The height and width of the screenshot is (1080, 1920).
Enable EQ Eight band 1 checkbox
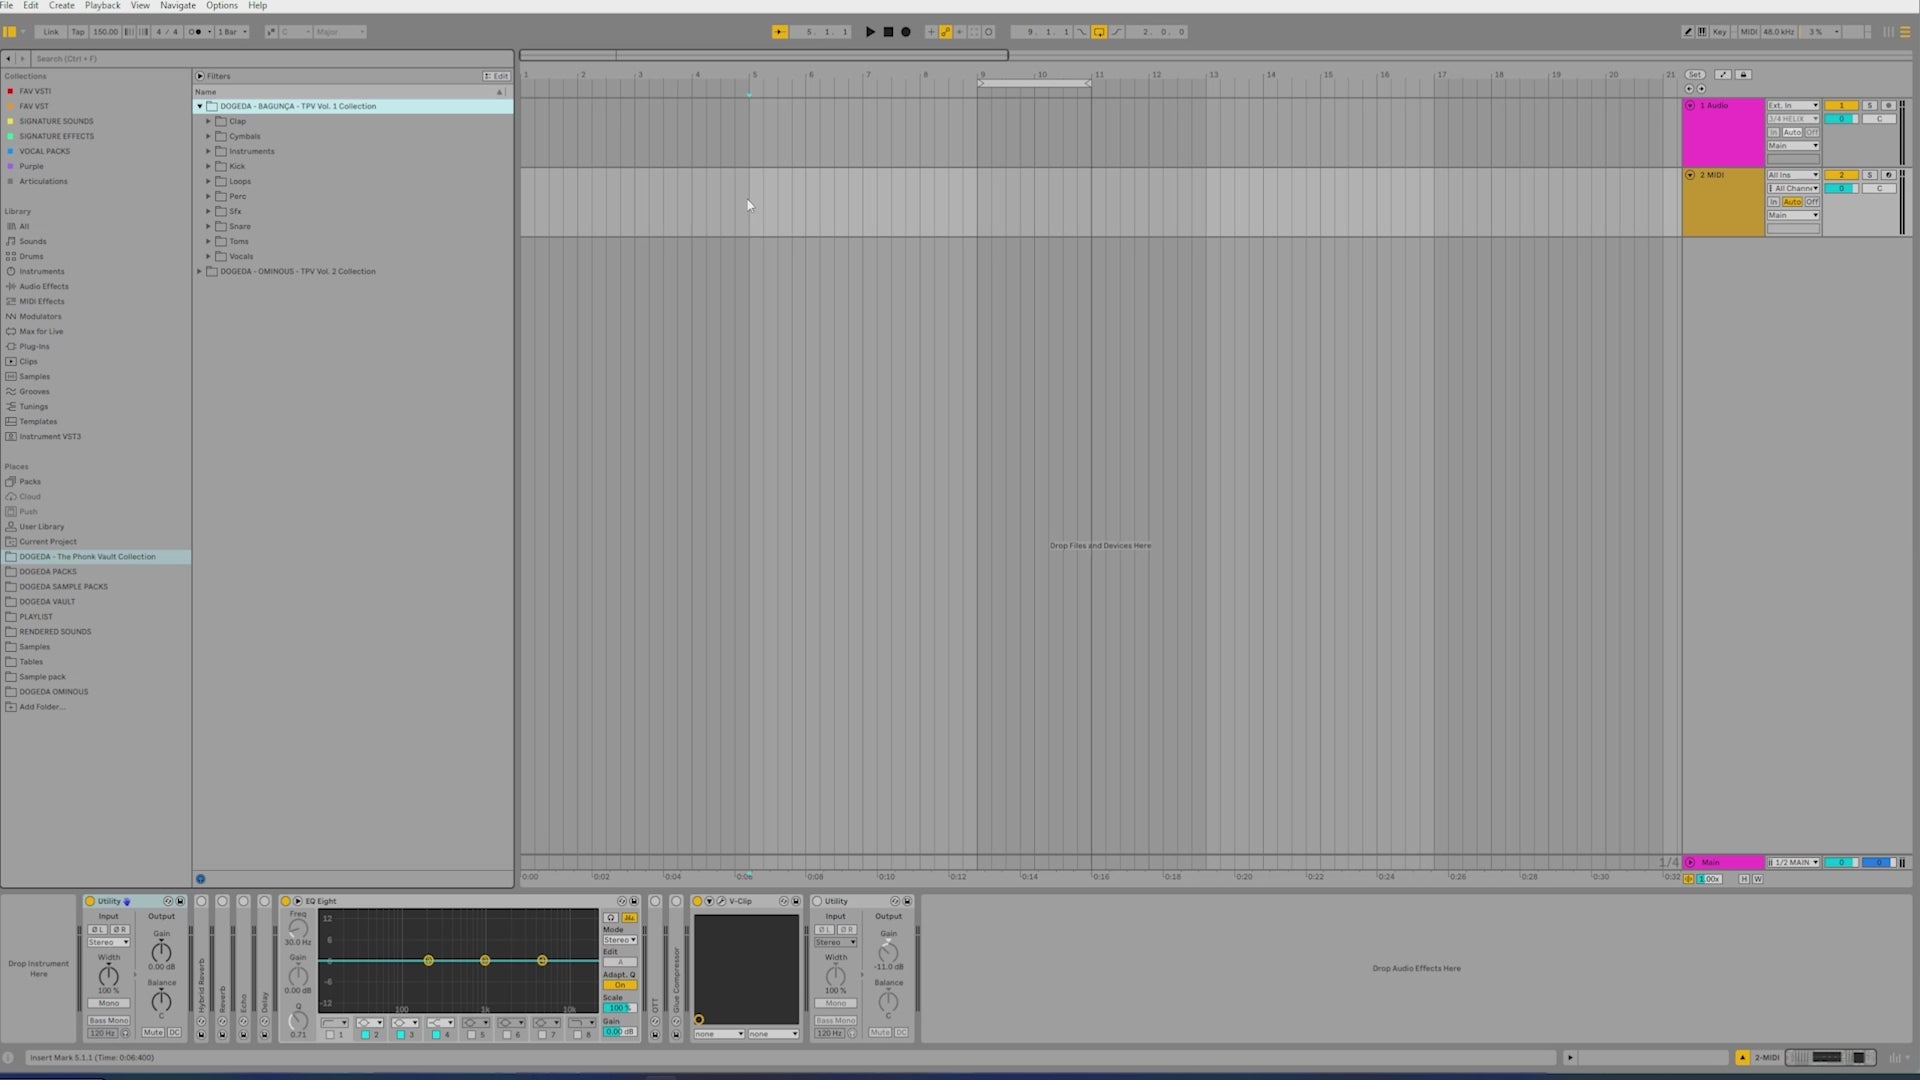point(330,1035)
